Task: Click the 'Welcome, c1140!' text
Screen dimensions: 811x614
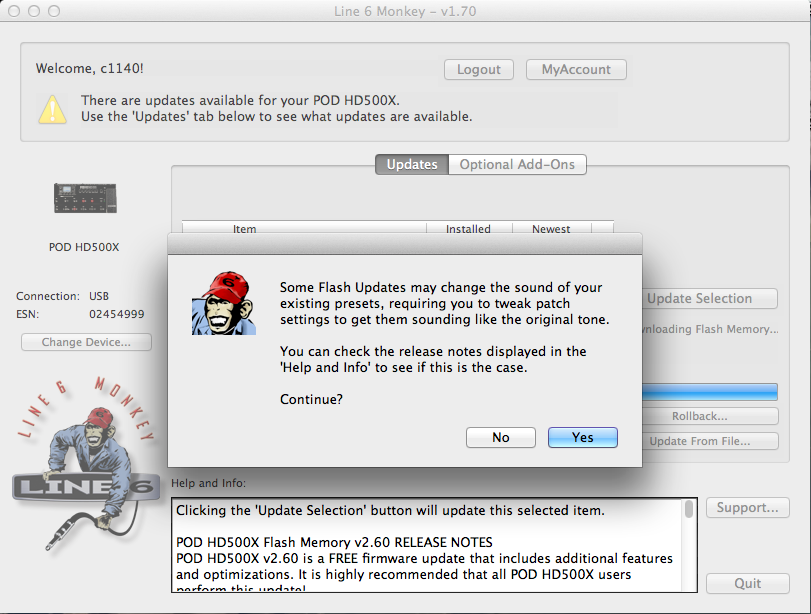Action: [x=89, y=68]
